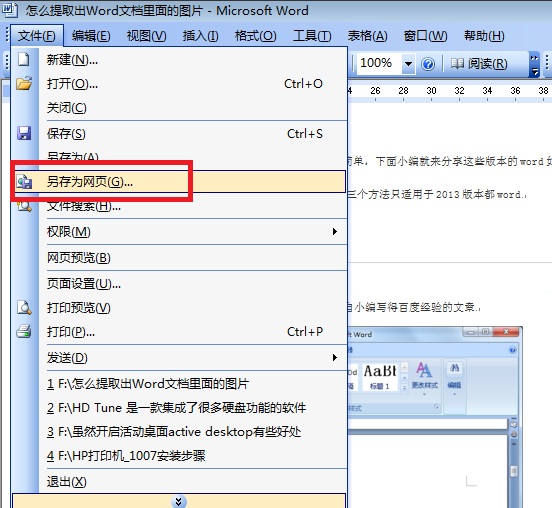Open recent file 2 HD Tune
This screenshot has width=552, height=508.
click(179, 408)
